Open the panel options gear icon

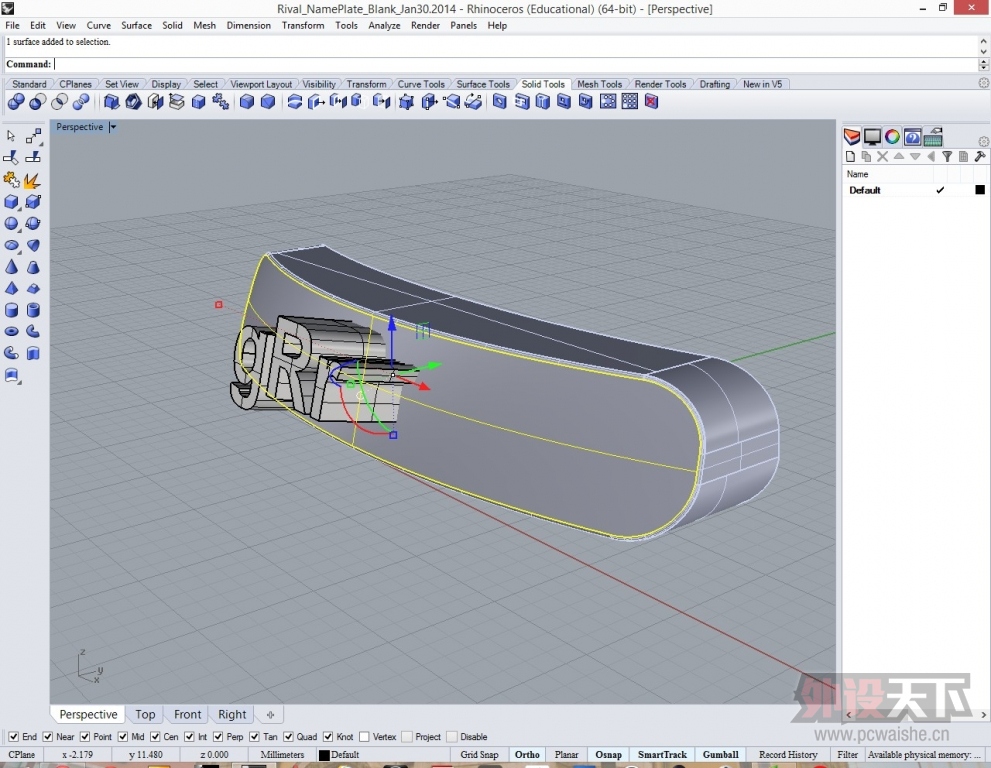click(983, 142)
